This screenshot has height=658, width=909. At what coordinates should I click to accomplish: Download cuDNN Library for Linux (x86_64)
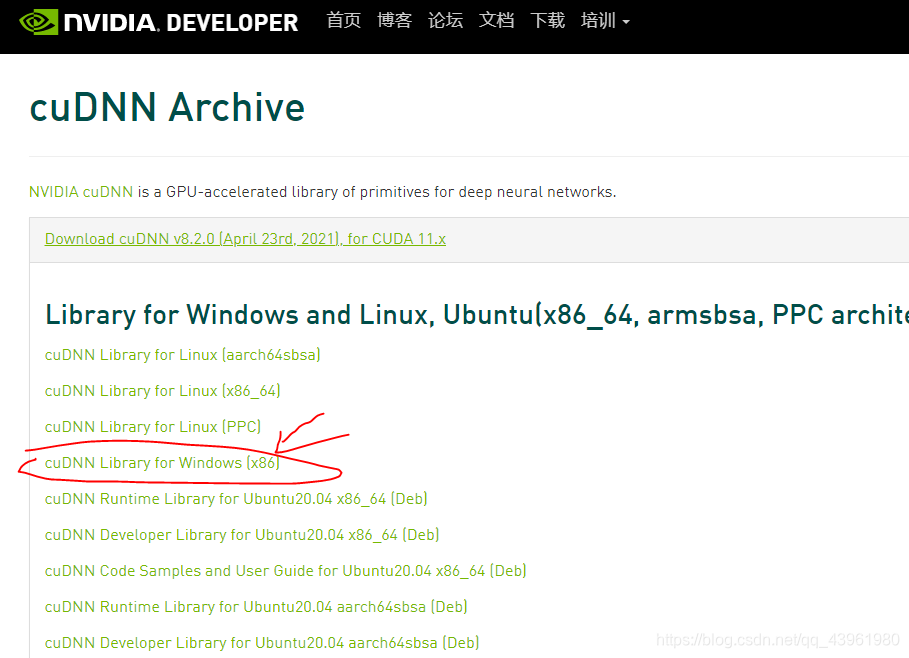click(162, 391)
